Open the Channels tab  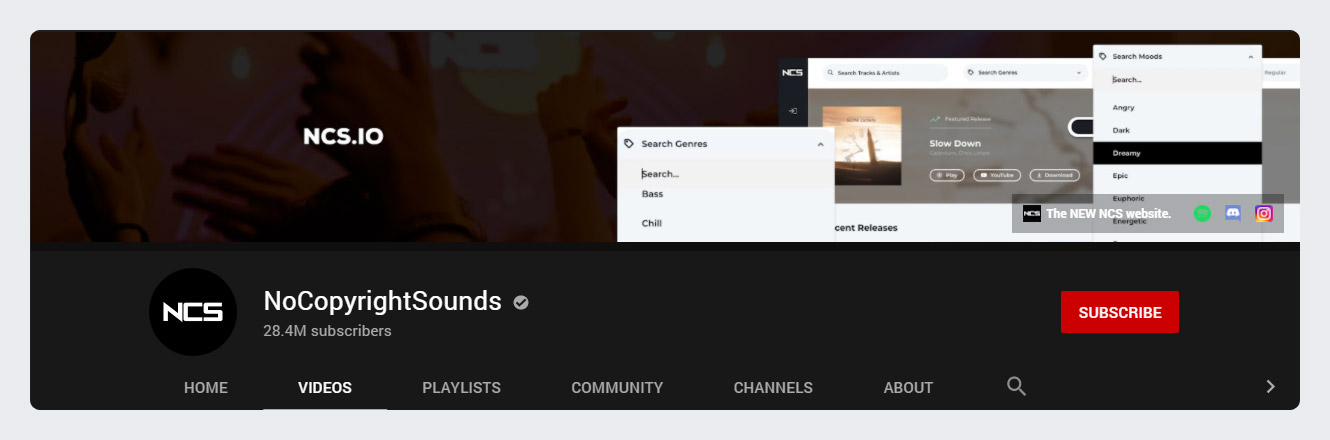tap(773, 388)
